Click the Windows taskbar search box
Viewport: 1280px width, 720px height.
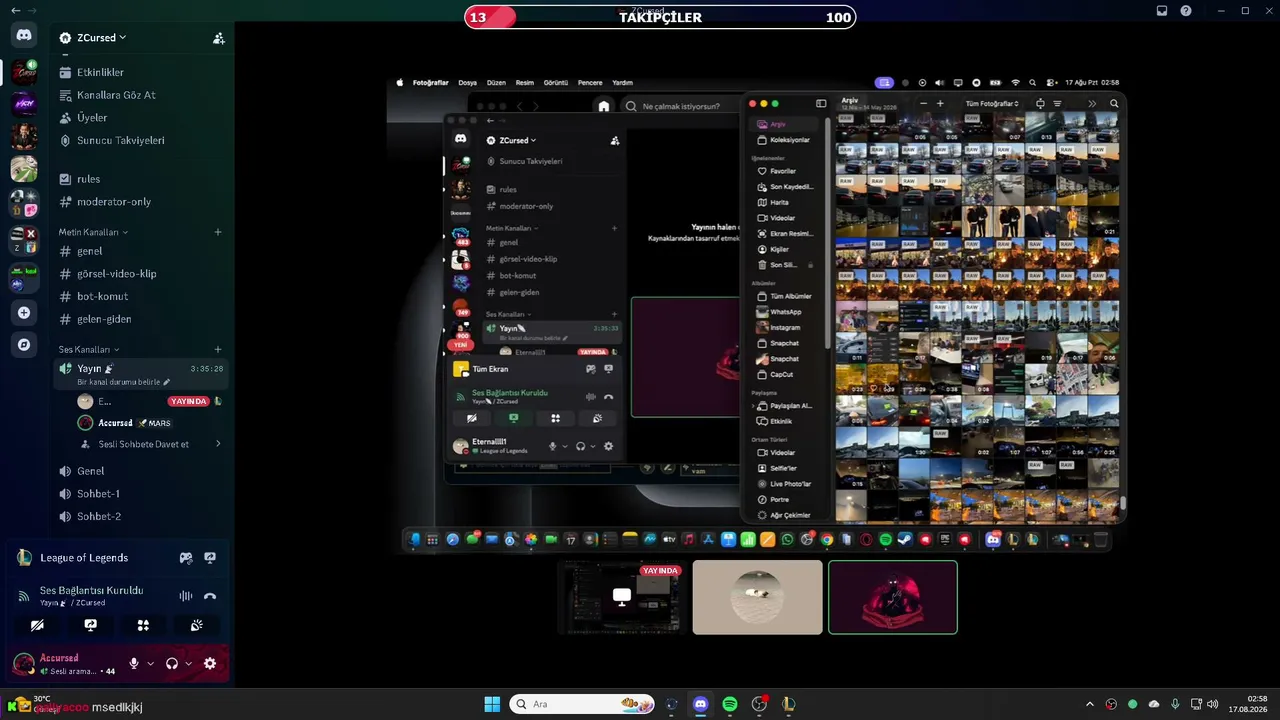pos(583,704)
